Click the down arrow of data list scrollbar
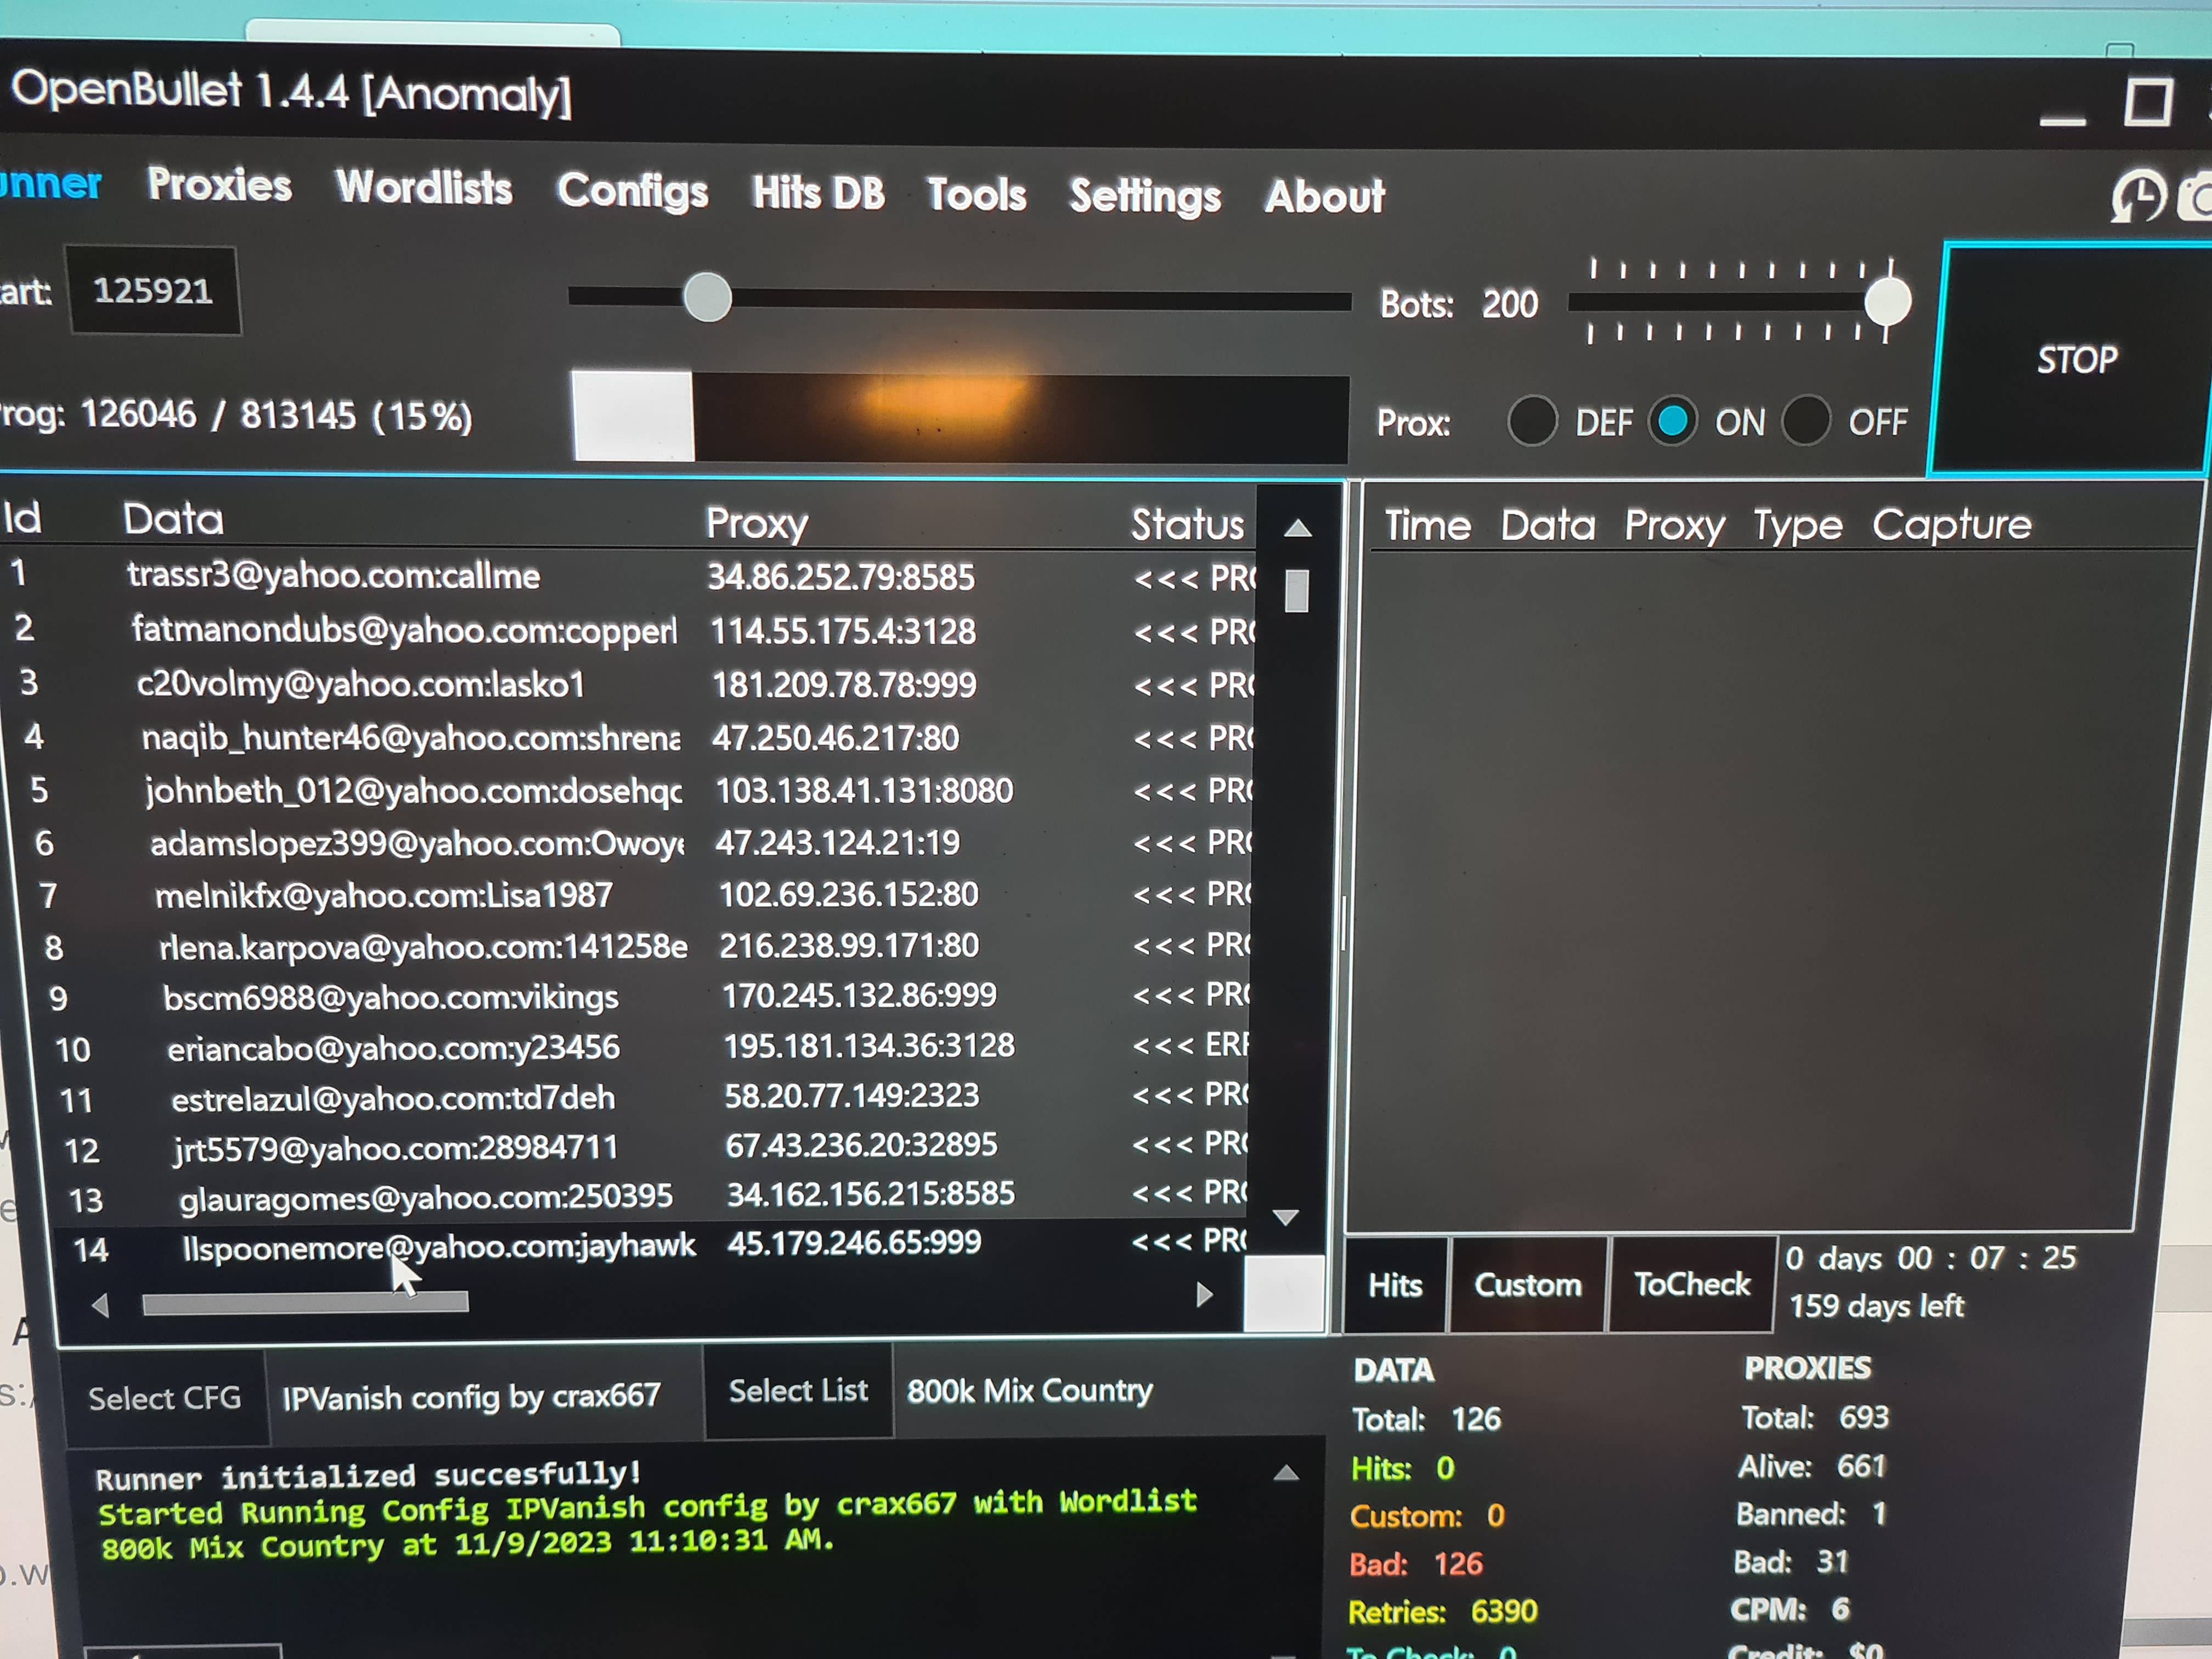Viewport: 2212px width, 1659px height. [x=1286, y=1217]
